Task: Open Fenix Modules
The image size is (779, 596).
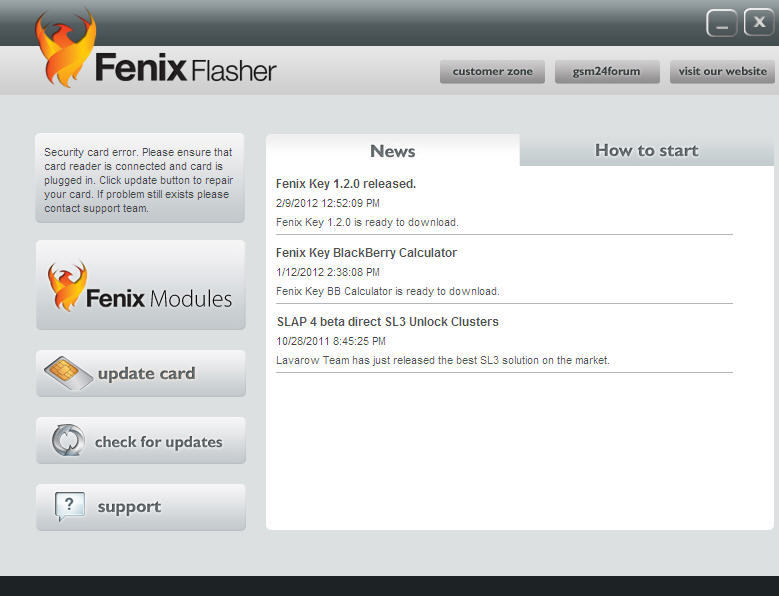Action: click(x=158, y=298)
